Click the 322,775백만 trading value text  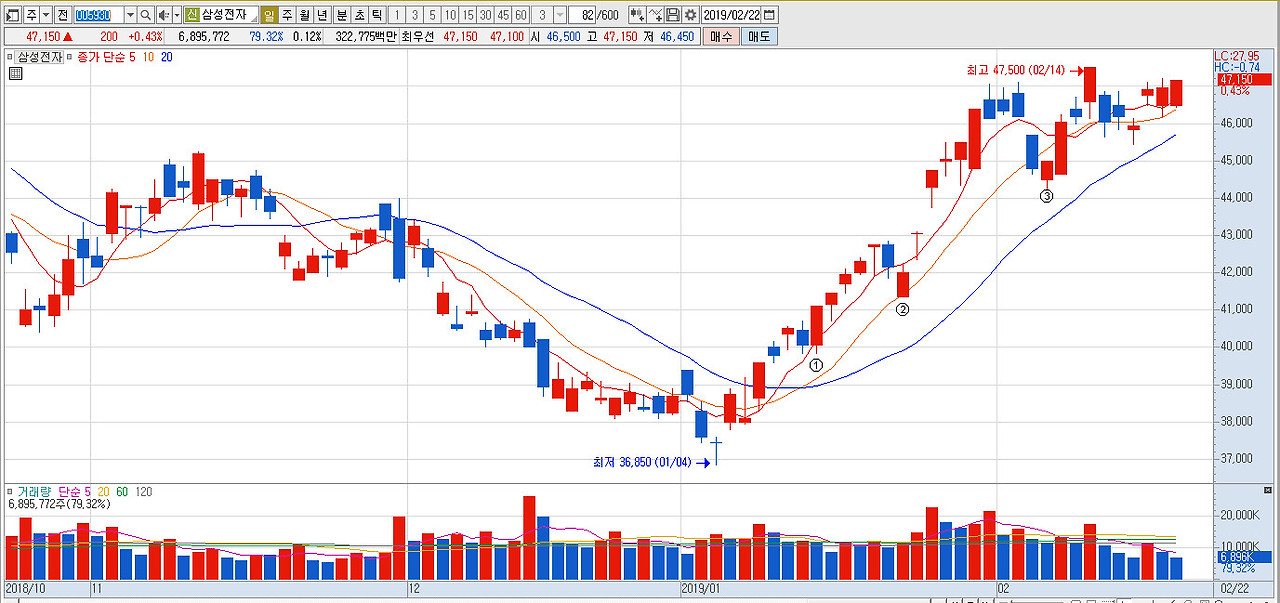pyautogui.click(x=366, y=36)
